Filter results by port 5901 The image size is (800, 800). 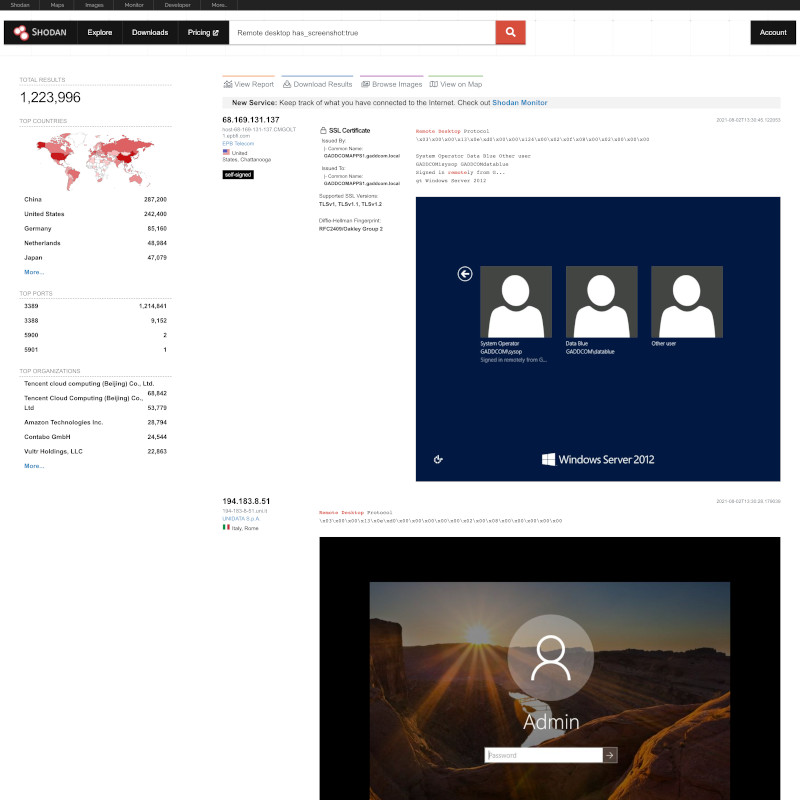[x=95, y=349]
